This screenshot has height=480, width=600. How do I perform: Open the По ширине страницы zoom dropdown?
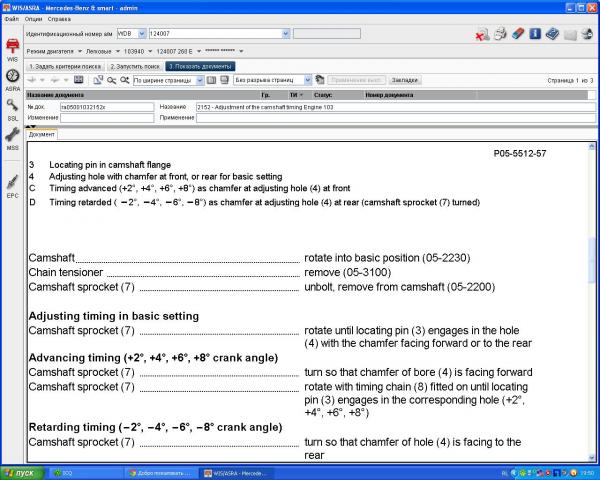point(200,80)
